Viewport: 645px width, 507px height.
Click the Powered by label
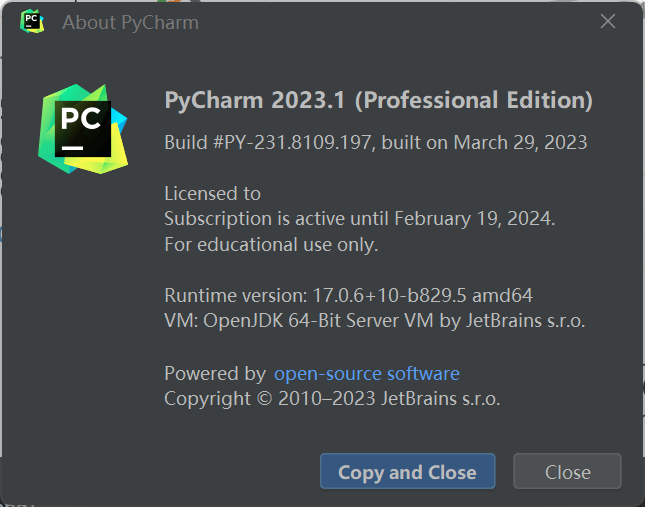click(215, 373)
